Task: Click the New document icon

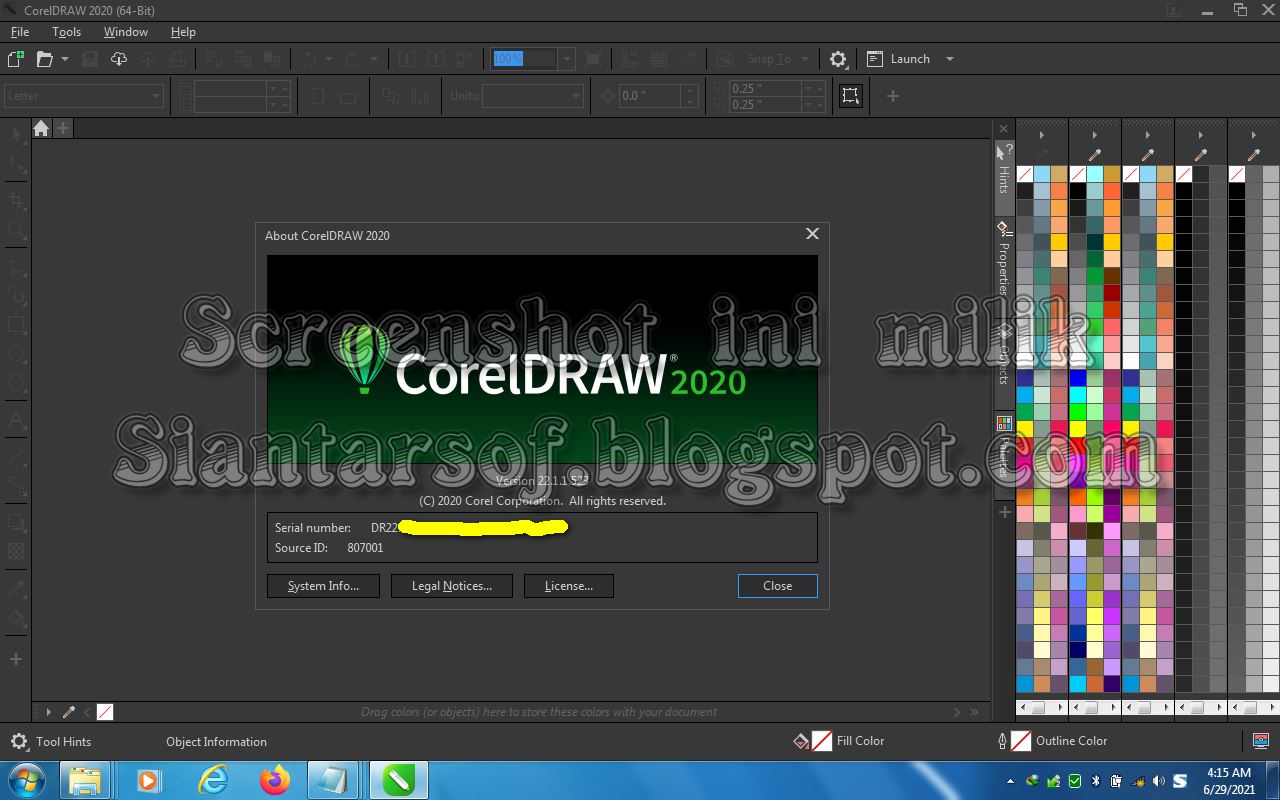Action: [x=16, y=59]
